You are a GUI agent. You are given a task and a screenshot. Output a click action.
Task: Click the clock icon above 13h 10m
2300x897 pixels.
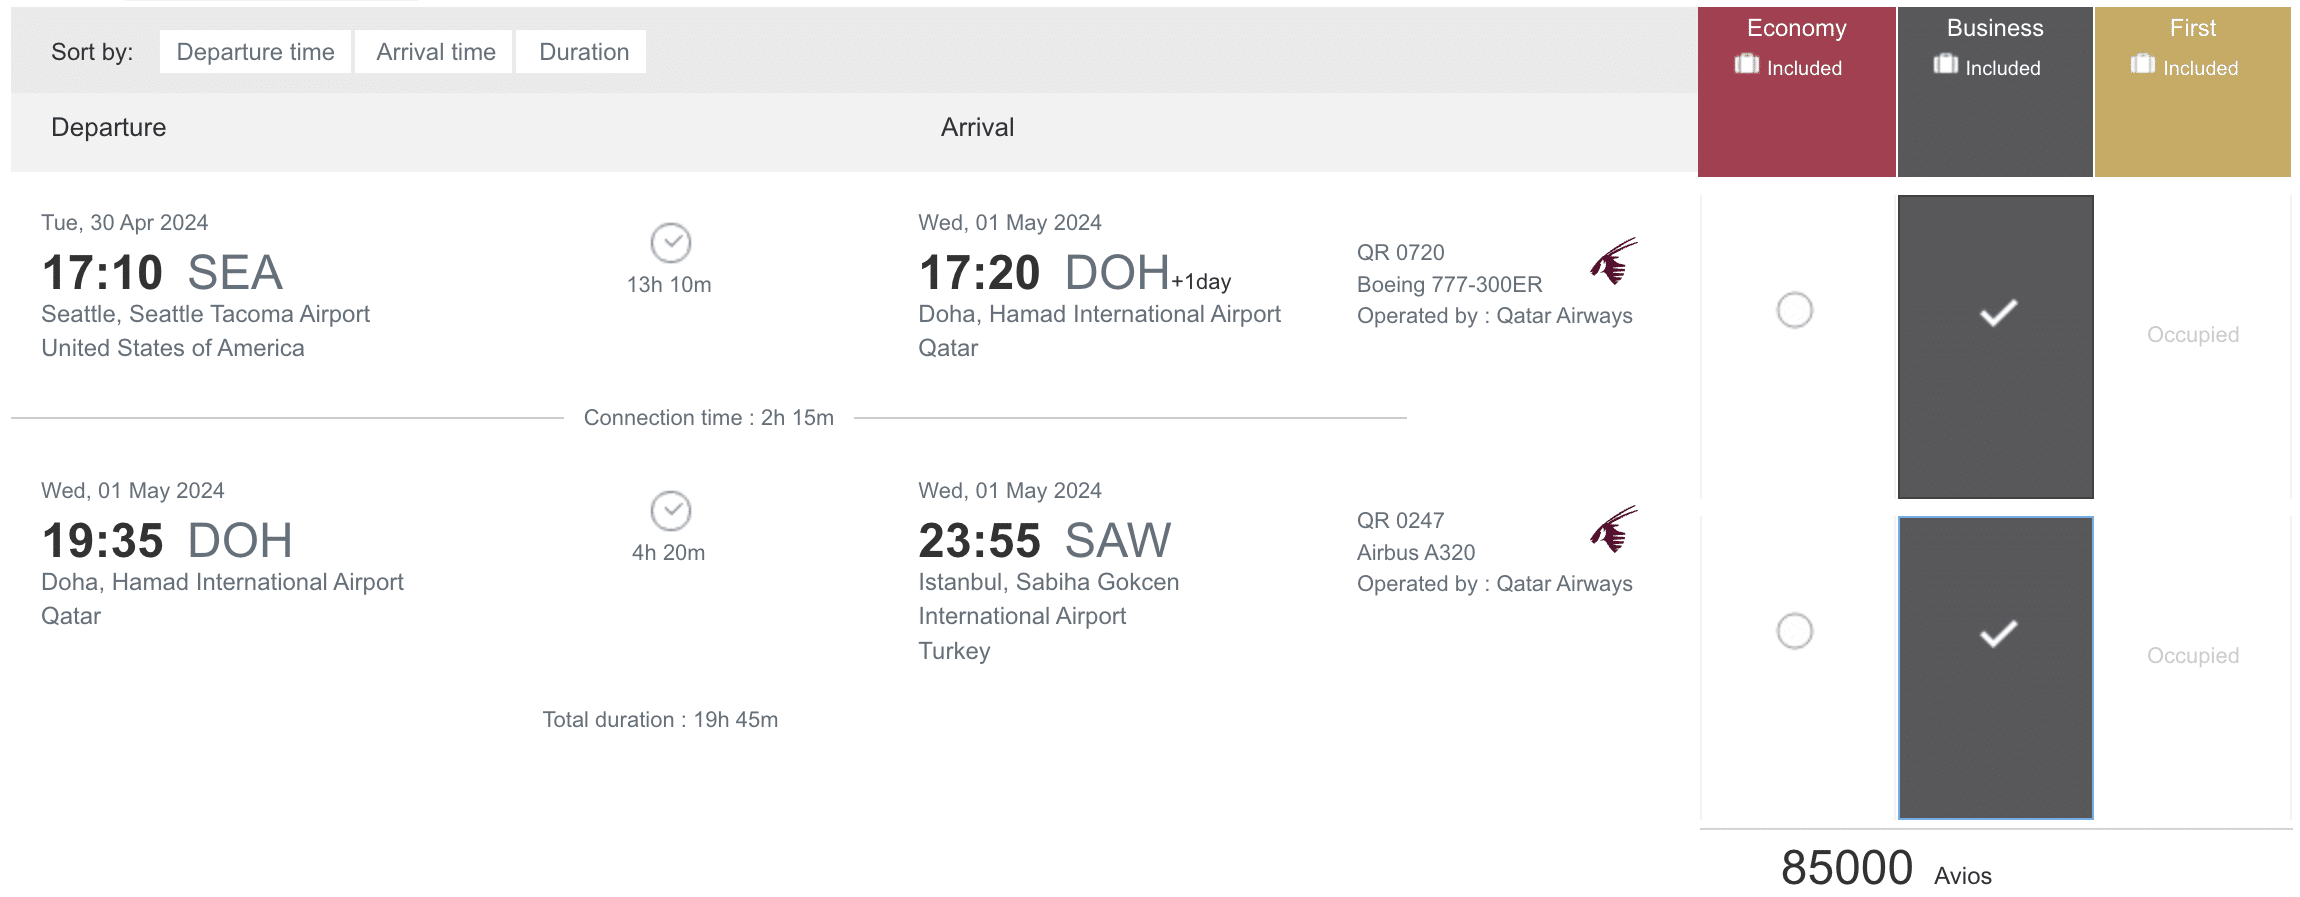[x=670, y=242]
